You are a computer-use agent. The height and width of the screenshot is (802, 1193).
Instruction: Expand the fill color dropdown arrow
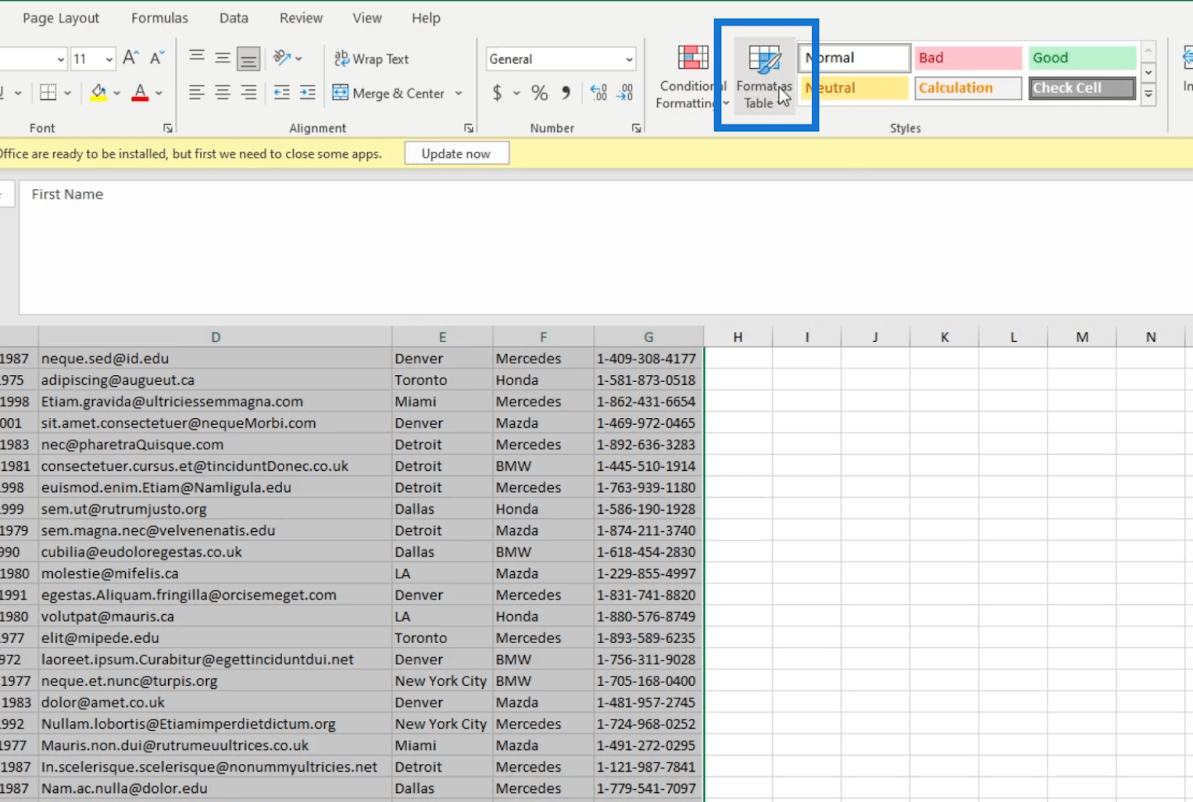click(x=117, y=93)
